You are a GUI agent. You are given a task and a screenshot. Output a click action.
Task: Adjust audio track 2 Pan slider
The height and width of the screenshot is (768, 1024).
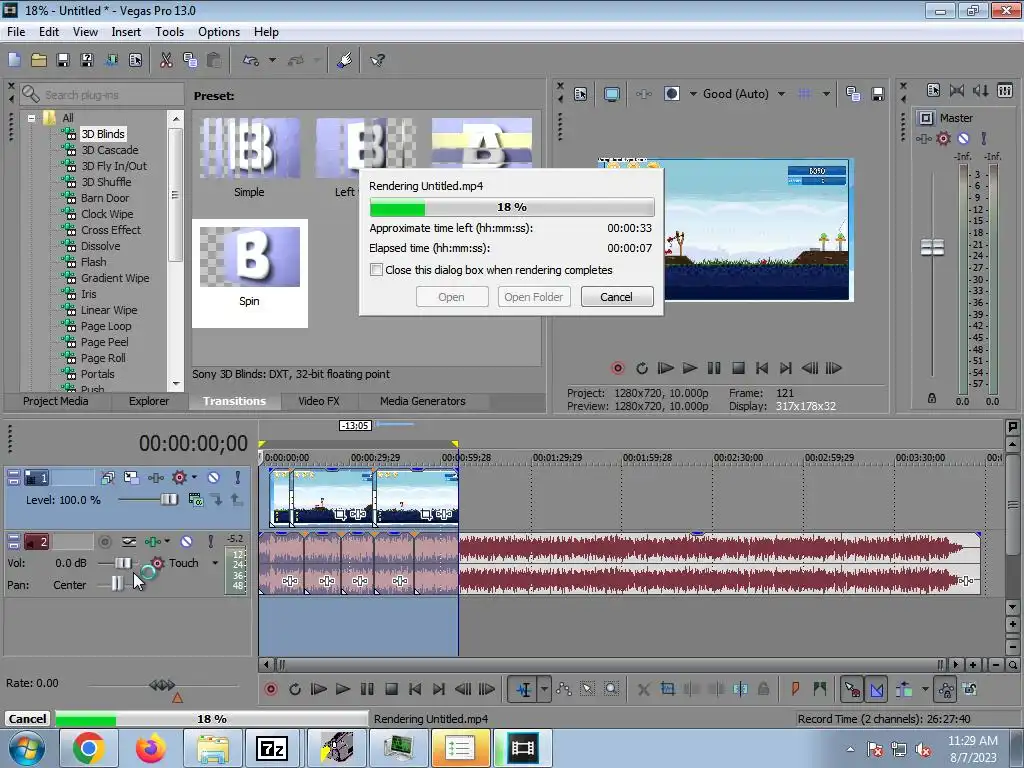[116, 583]
